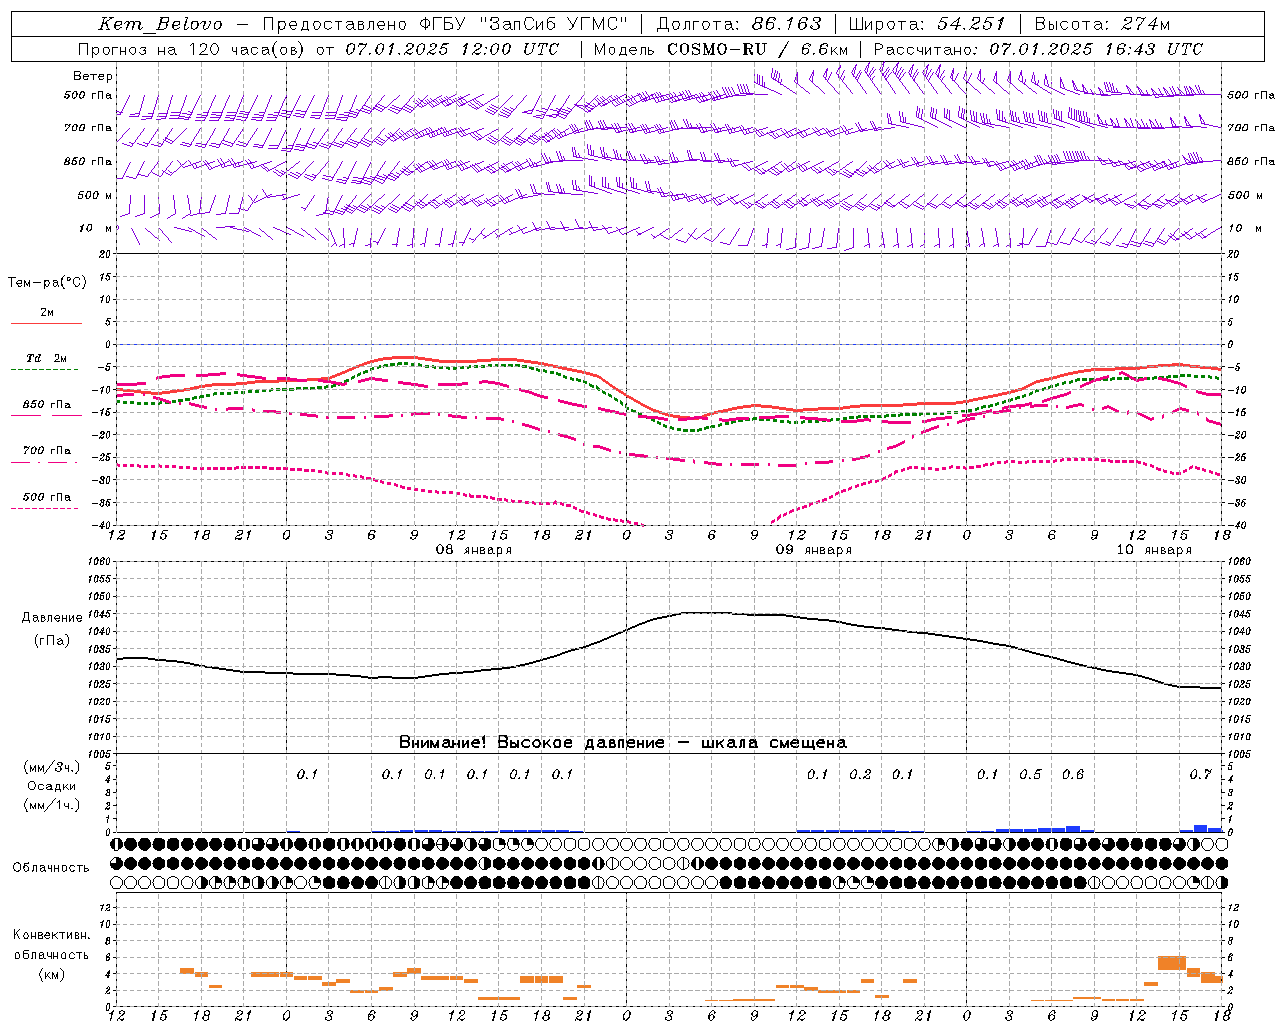
Task: Click the "0.7" precipitation amount value
Action: tap(1200, 774)
